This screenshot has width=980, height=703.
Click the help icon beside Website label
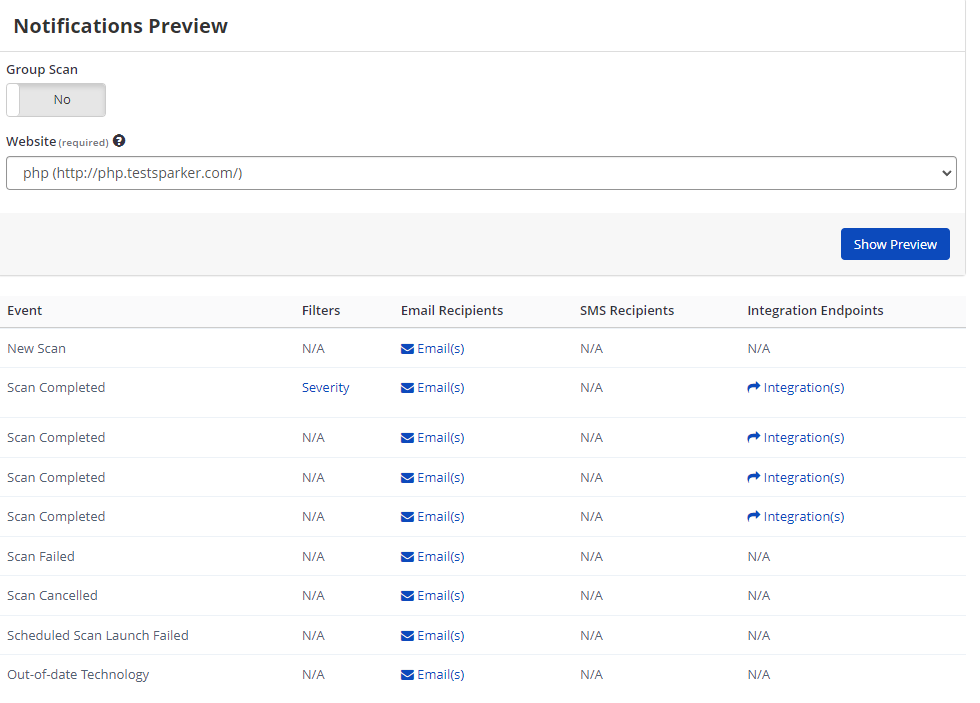(119, 141)
